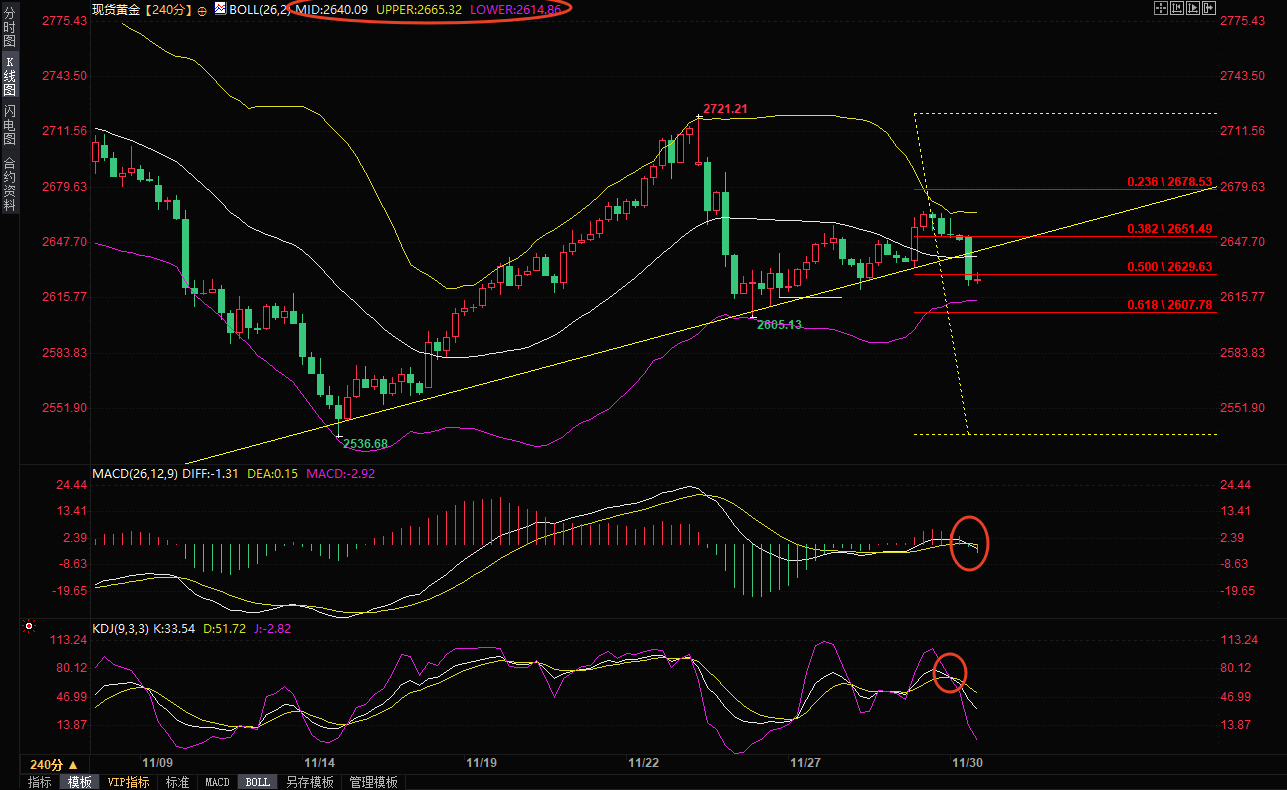The width and height of the screenshot is (1287, 790).
Task: Open the VIP指标 tab
Action: [x=129, y=782]
